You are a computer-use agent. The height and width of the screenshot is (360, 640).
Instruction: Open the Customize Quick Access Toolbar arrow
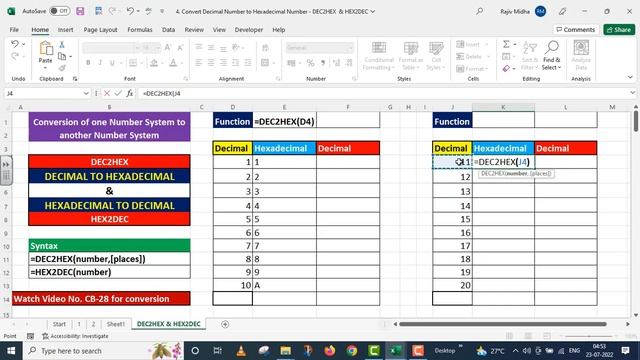tap(162, 11)
